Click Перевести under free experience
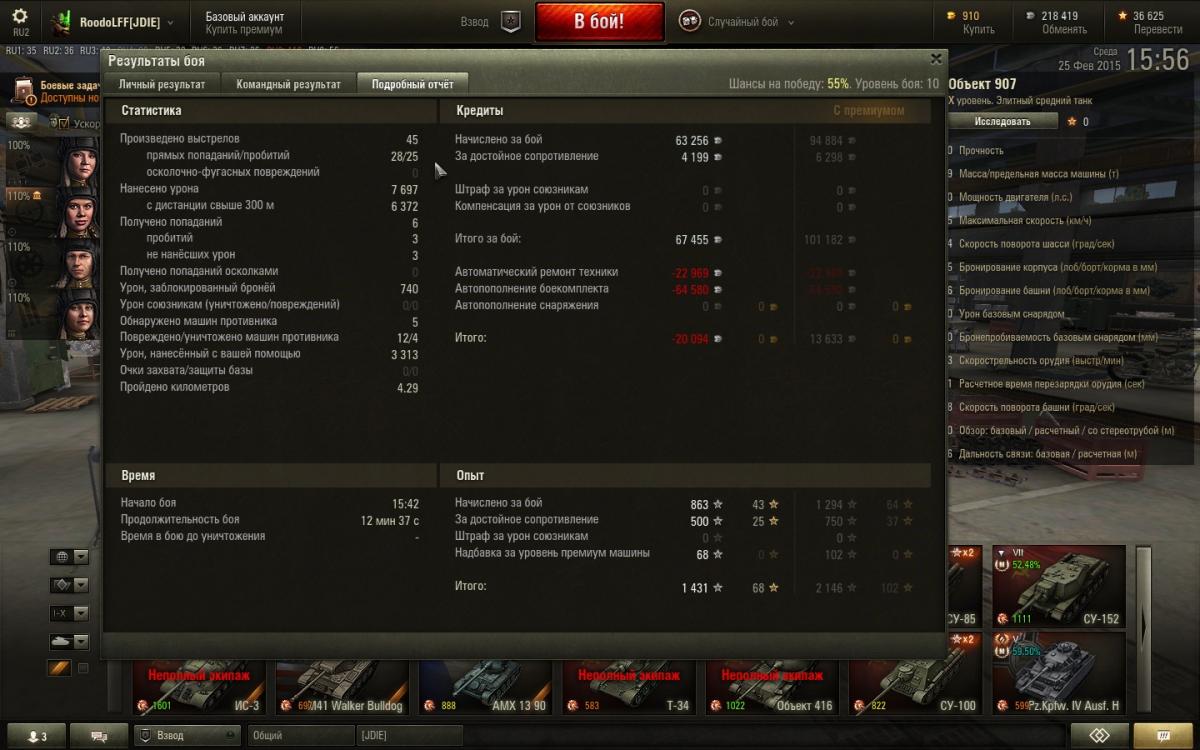This screenshot has width=1200, height=750. [x=1158, y=30]
